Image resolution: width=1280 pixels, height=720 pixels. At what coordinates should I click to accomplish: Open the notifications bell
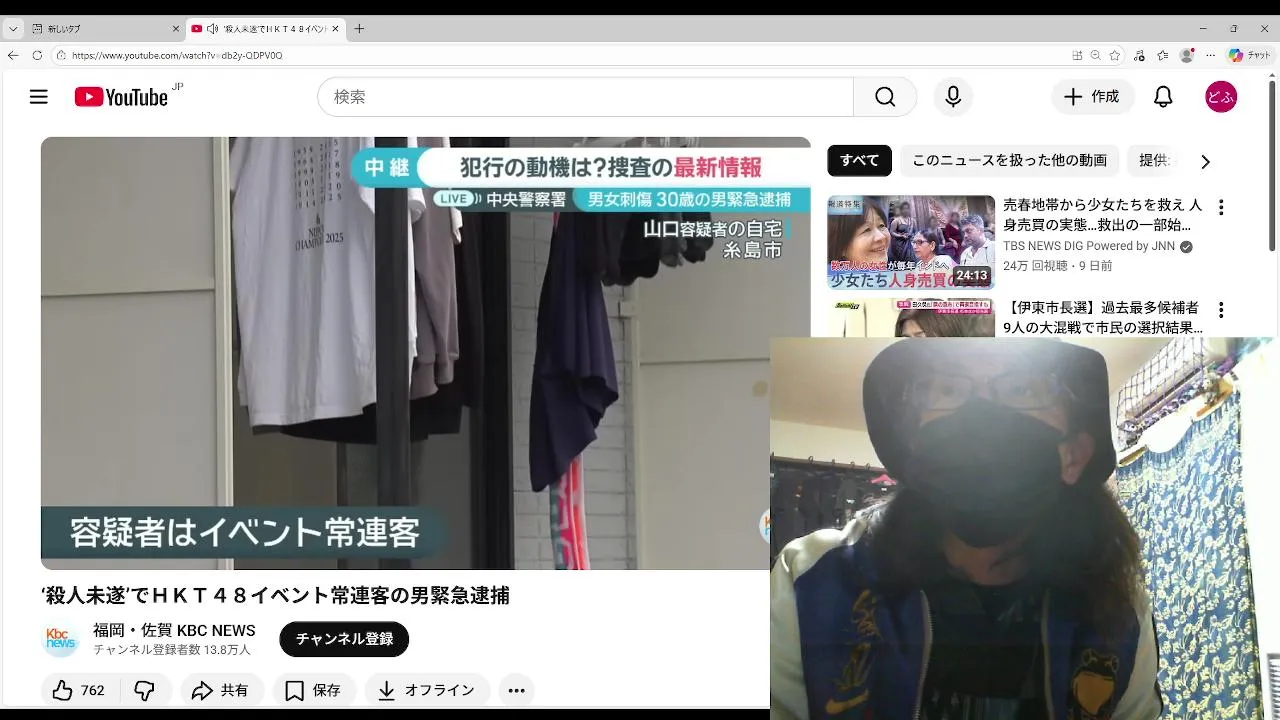[x=1163, y=97]
